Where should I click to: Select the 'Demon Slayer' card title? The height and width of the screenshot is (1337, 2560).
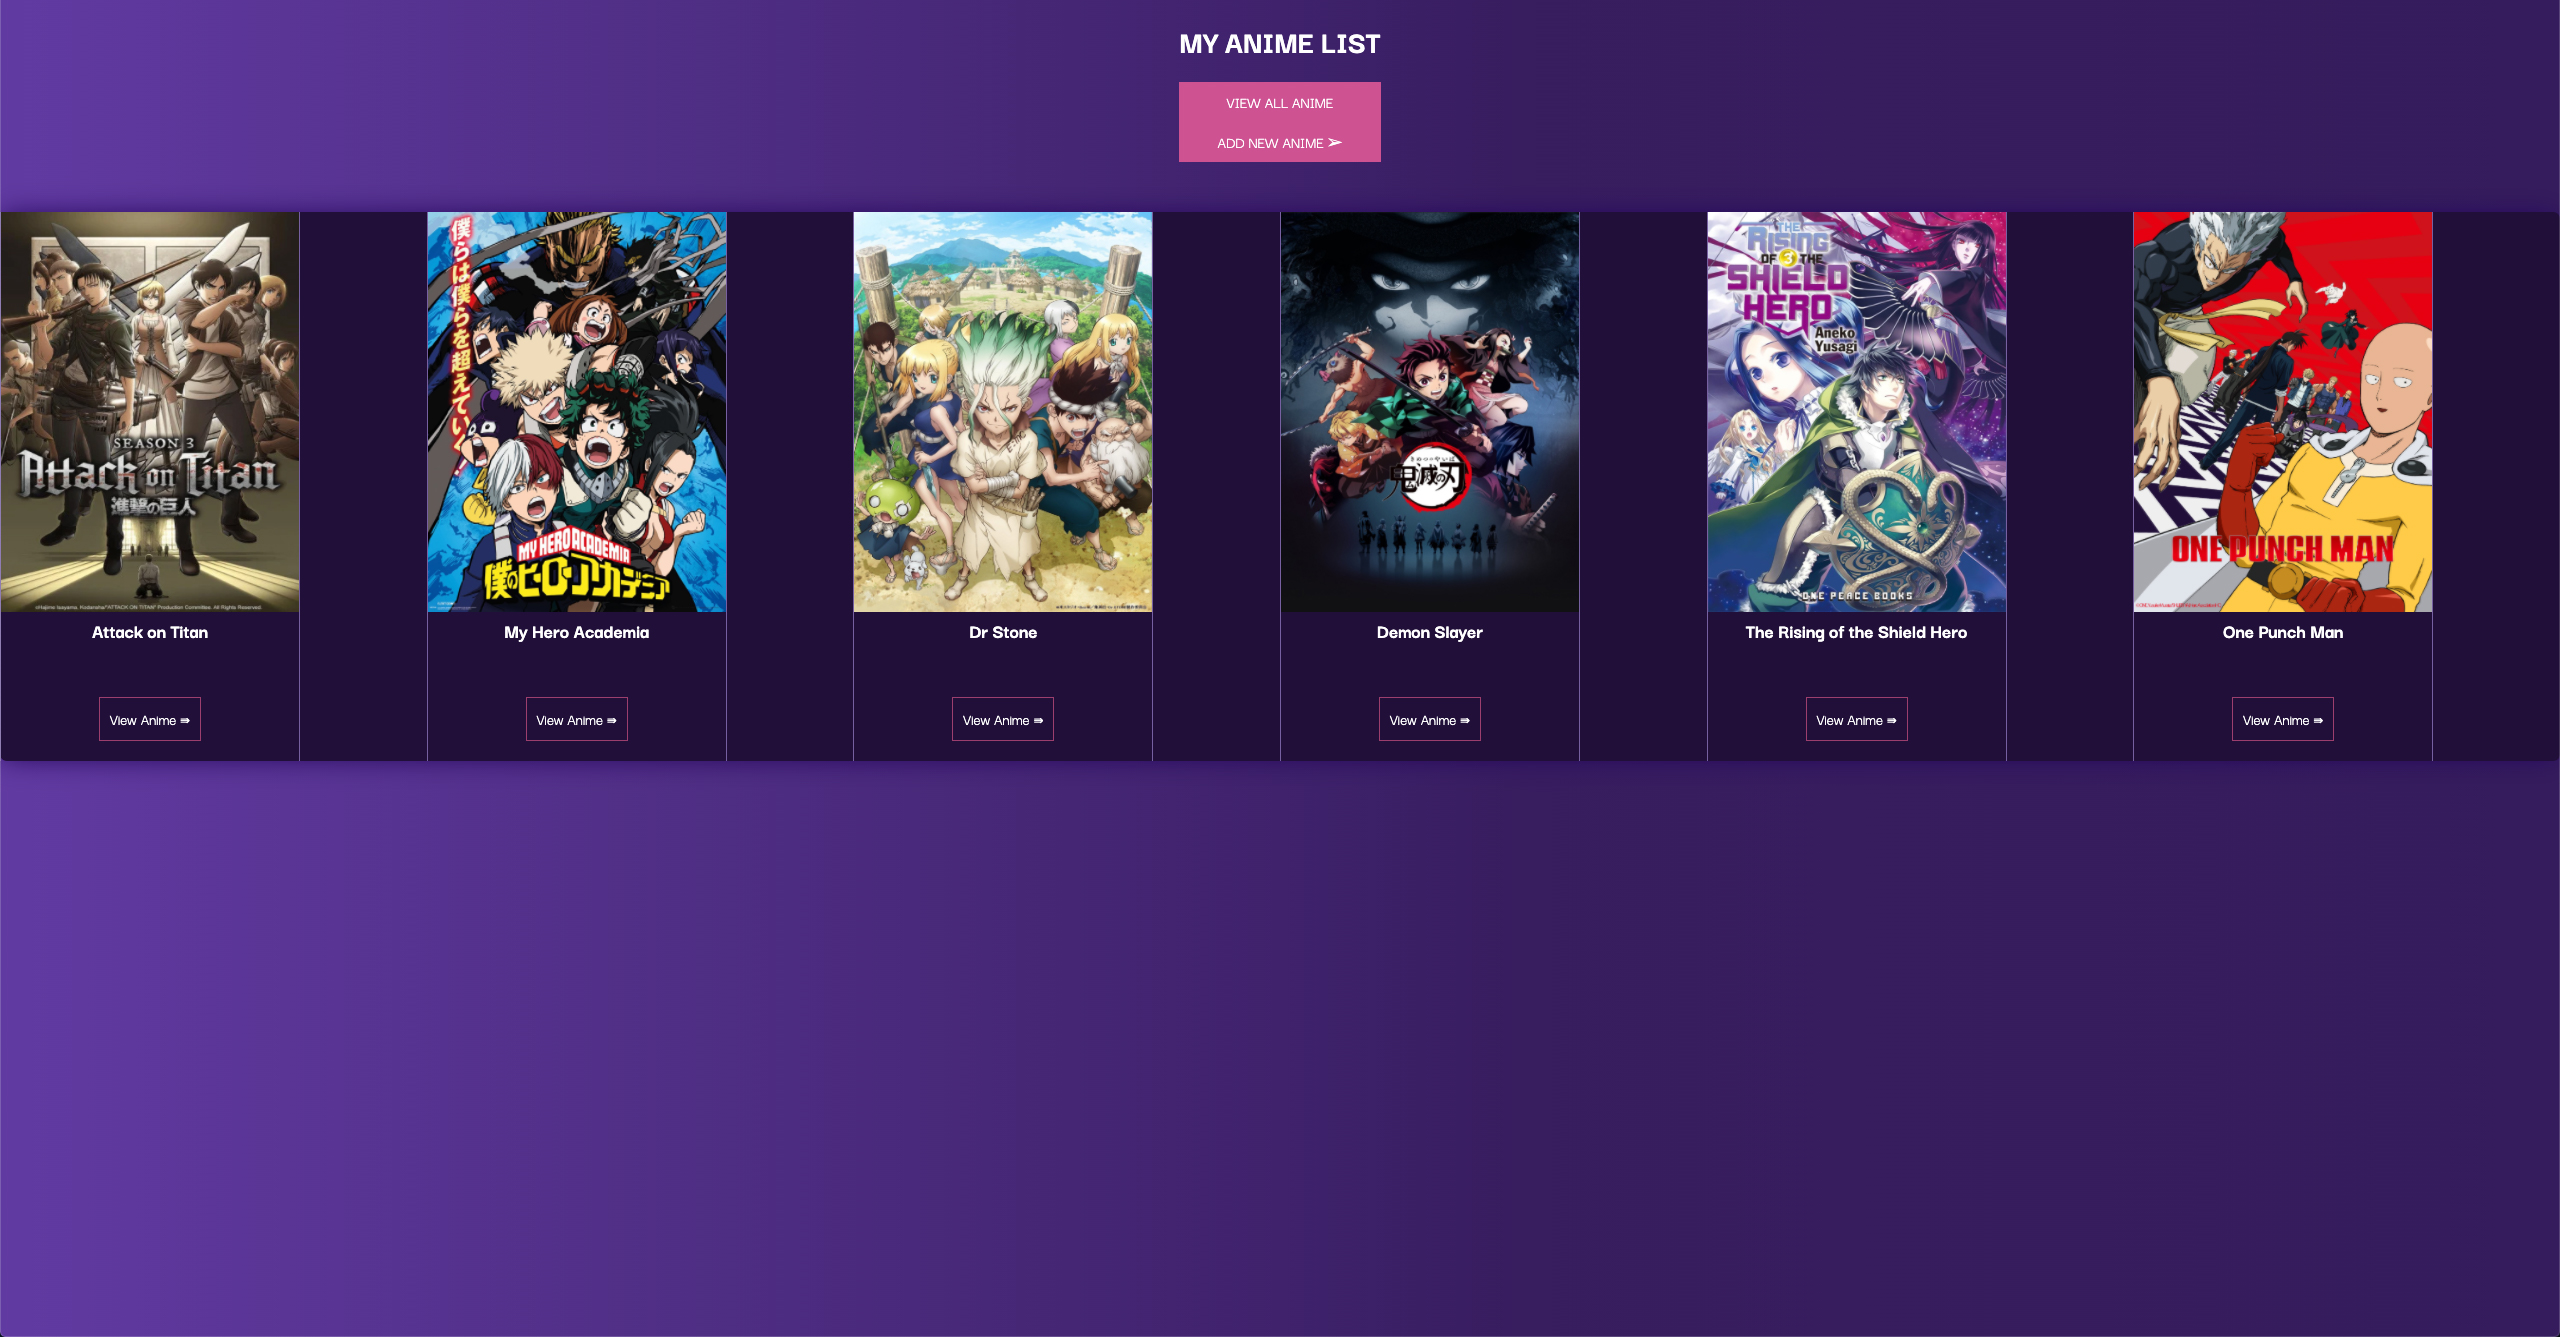(x=1430, y=632)
